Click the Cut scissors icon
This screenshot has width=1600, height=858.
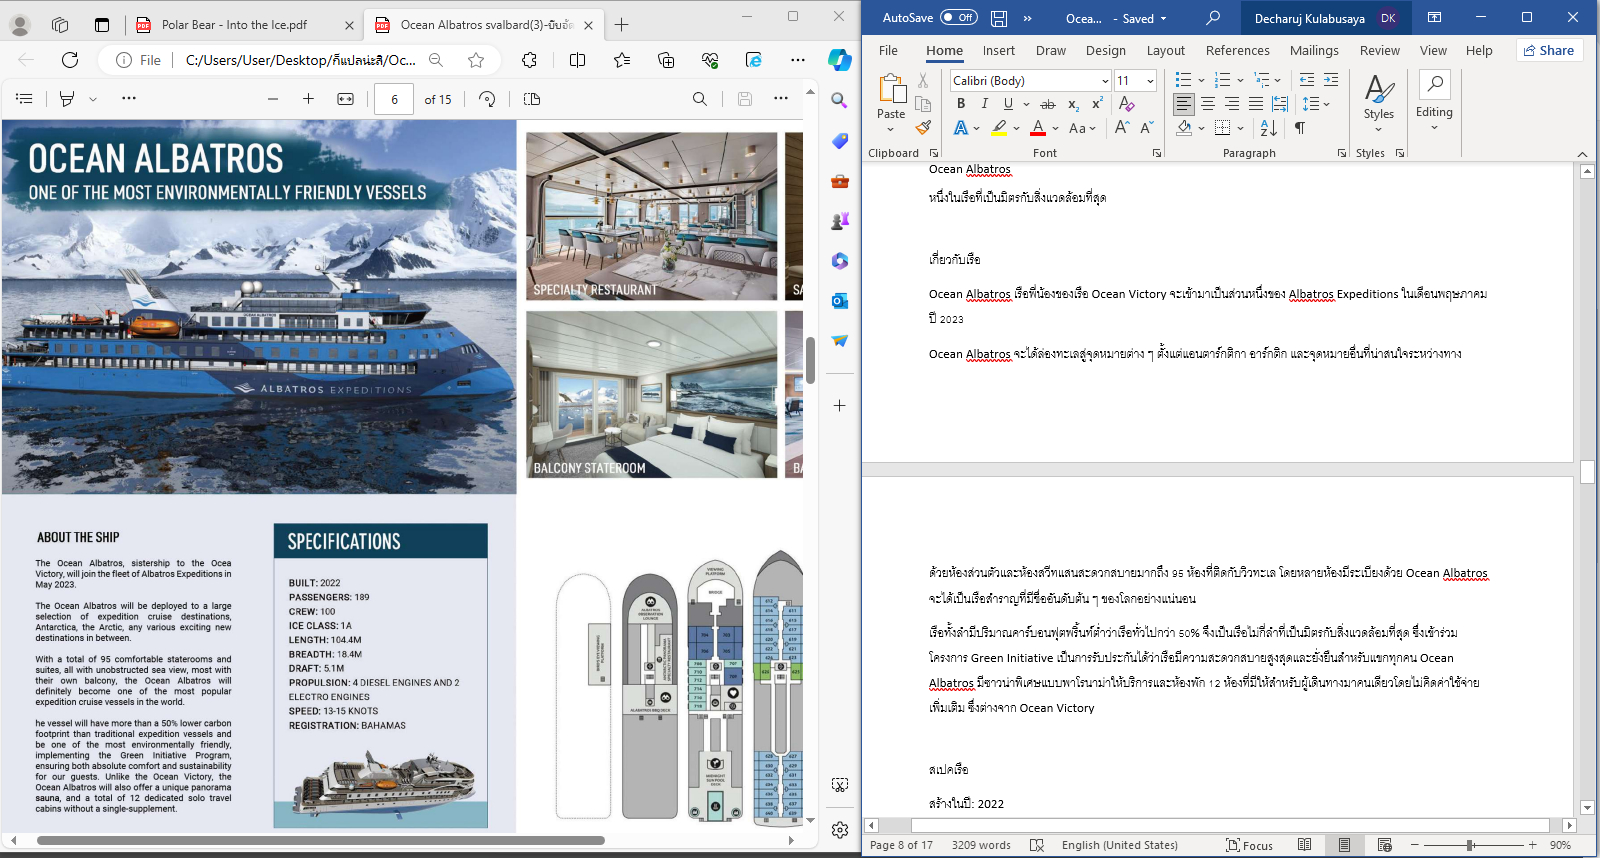coord(923,80)
